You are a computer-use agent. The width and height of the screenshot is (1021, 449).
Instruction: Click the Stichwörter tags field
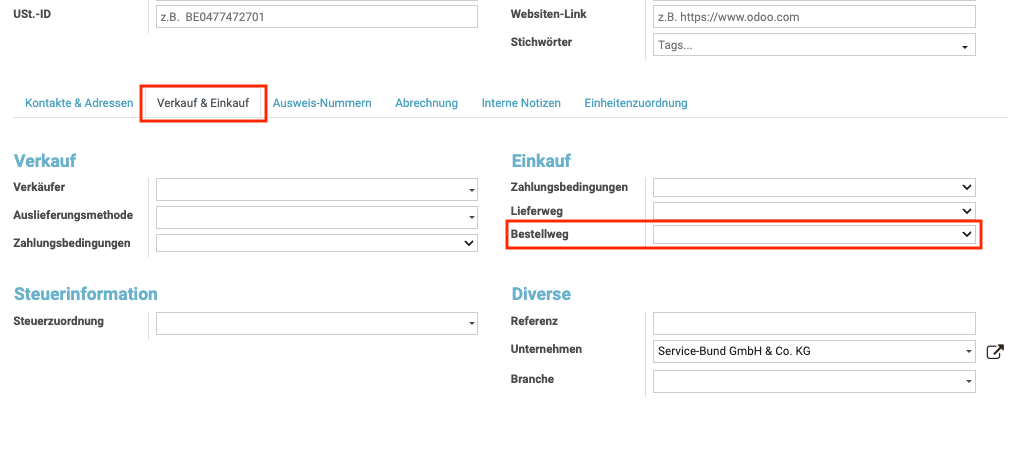[813, 45]
